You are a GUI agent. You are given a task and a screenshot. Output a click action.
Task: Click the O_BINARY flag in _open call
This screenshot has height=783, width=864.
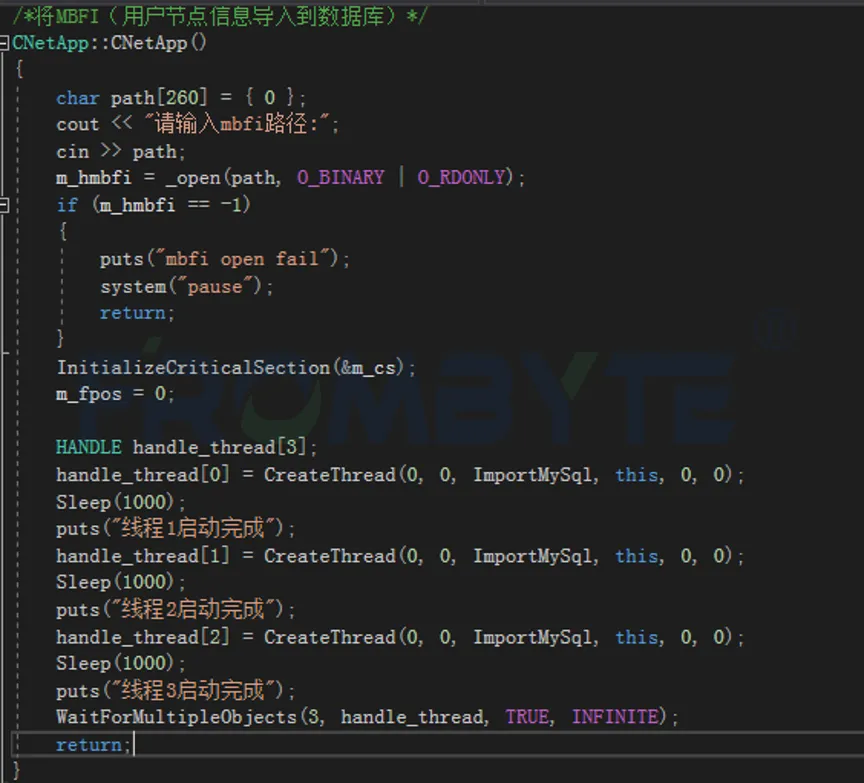click(x=341, y=177)
